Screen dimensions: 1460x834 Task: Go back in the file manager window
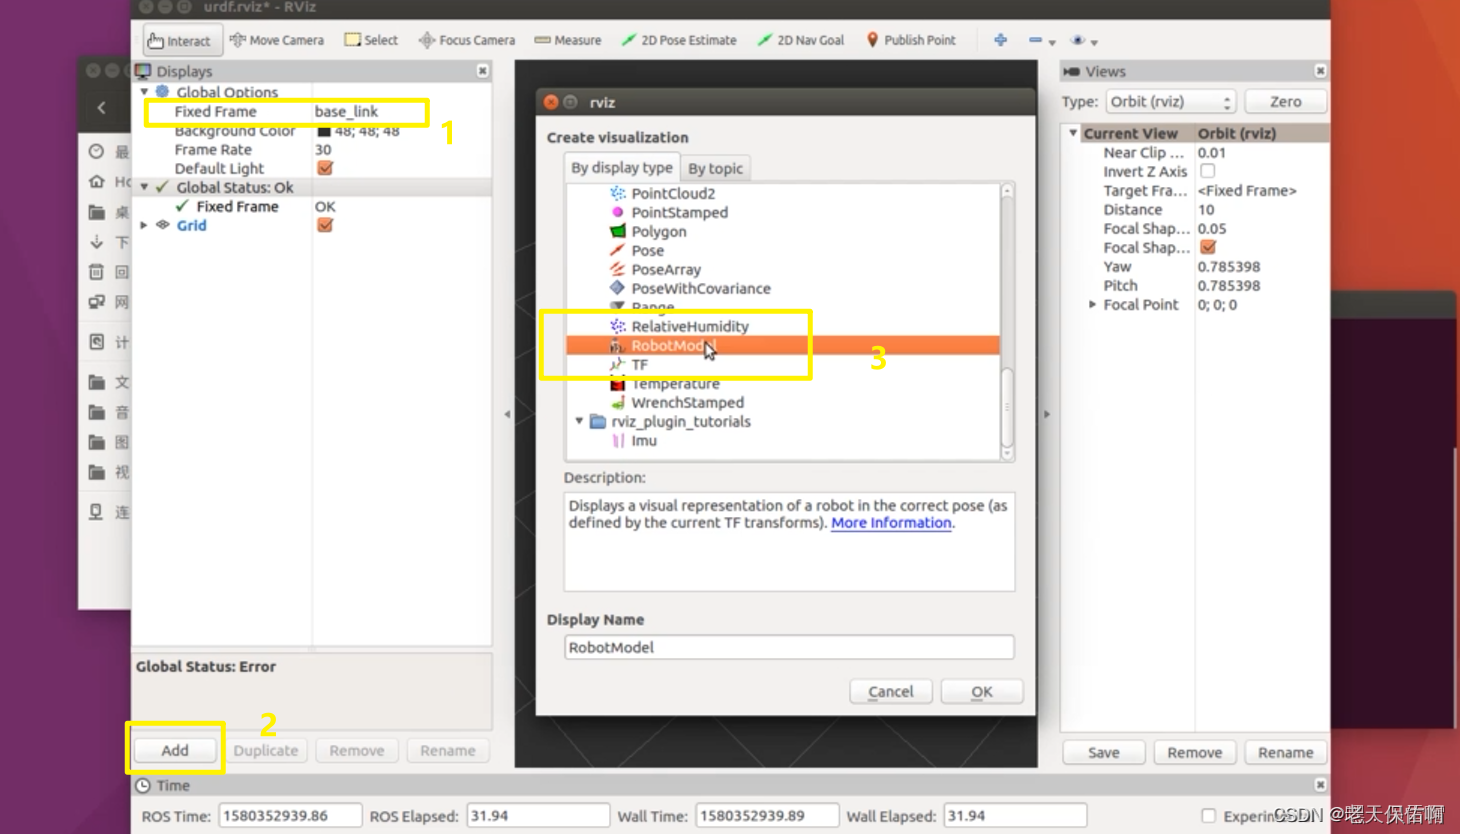[101, 107]
